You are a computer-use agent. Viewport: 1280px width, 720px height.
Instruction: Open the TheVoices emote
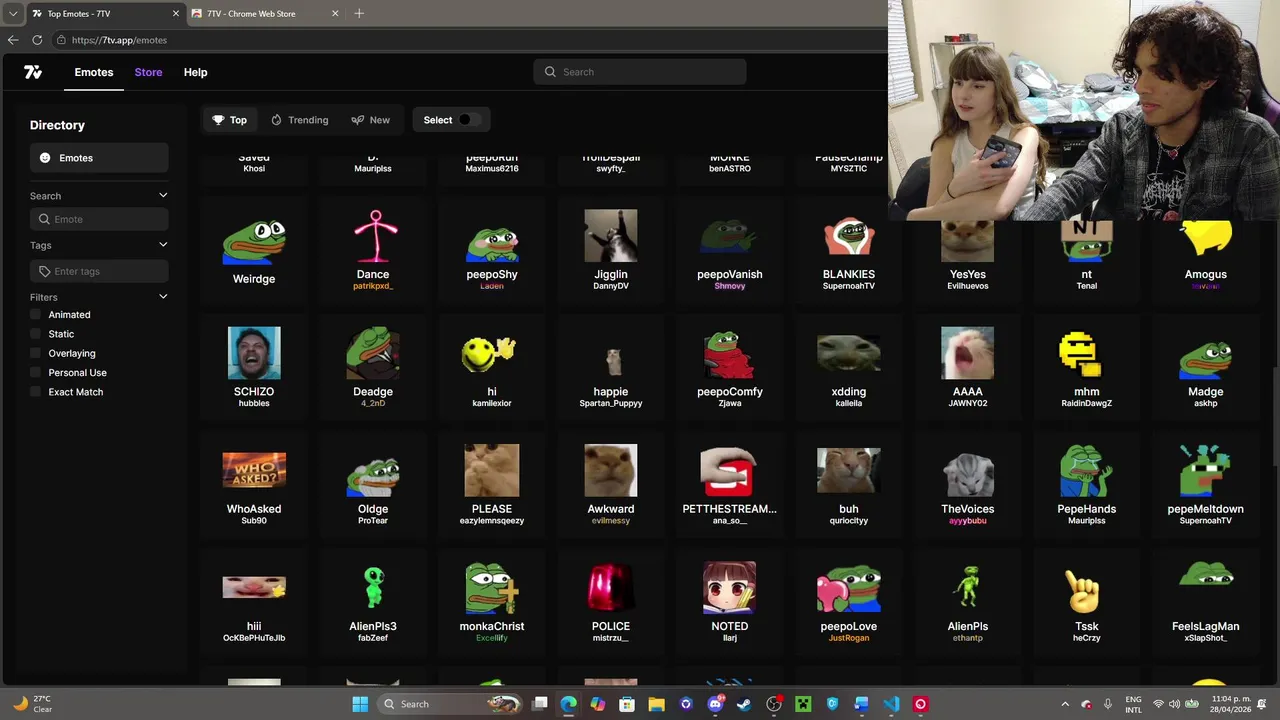click(968, 486)
